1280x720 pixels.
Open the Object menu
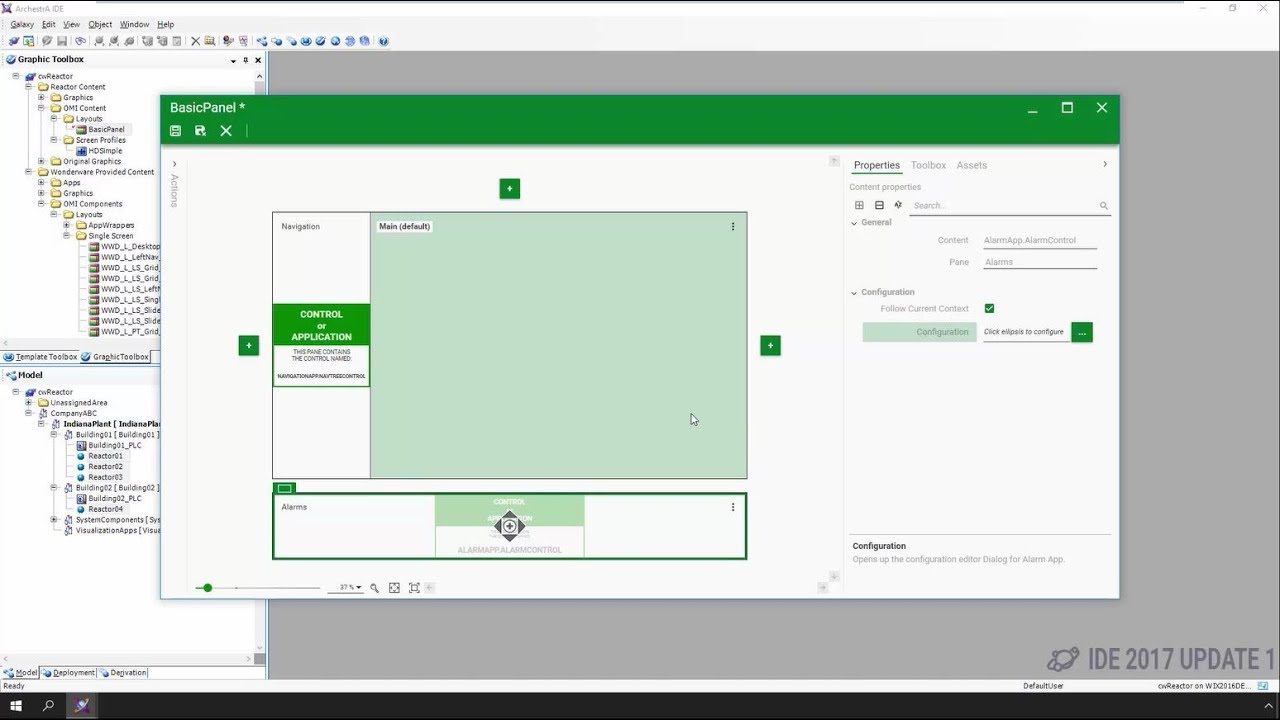point(100,24)
